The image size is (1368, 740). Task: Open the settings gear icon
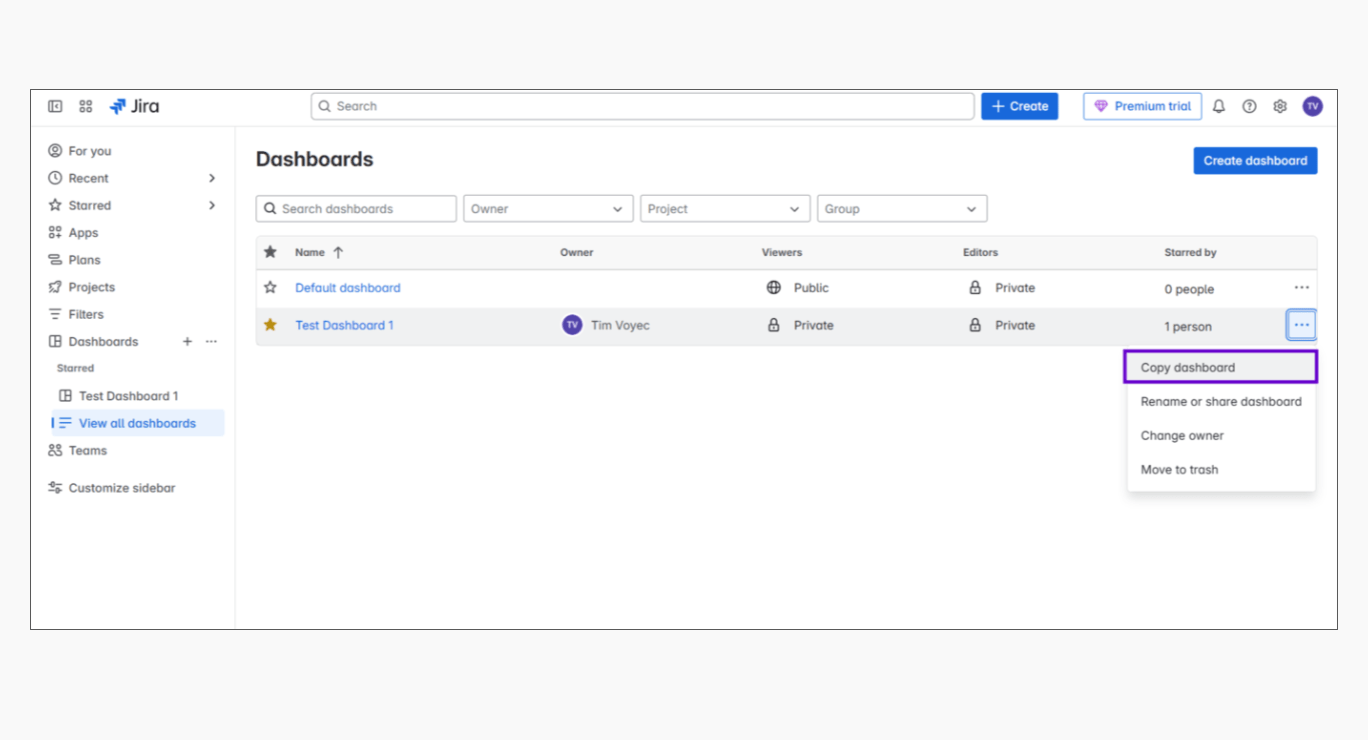1279,106
